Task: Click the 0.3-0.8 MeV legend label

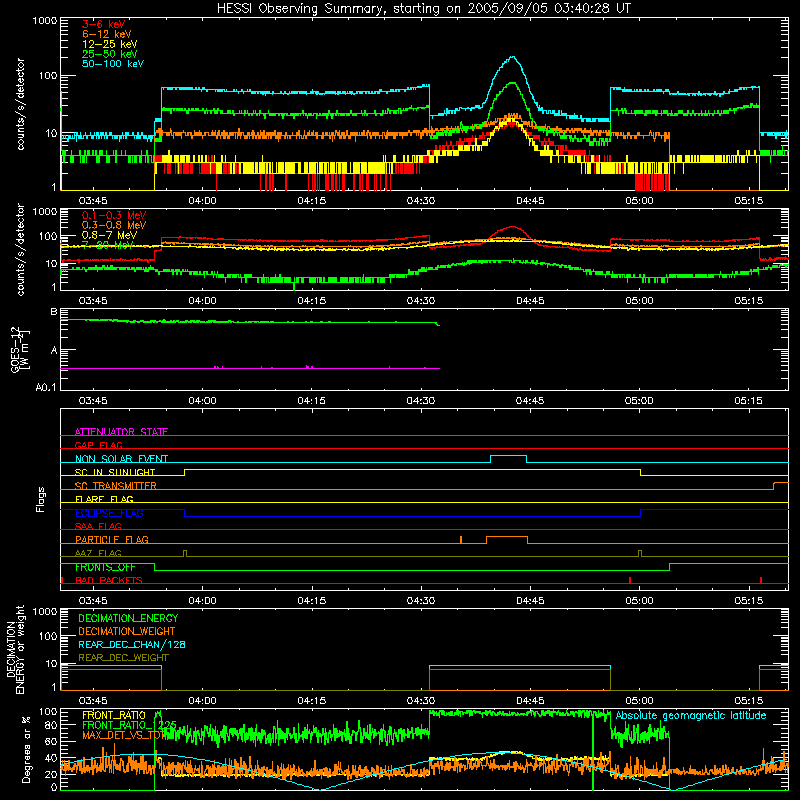Action: tap(114, 225)
